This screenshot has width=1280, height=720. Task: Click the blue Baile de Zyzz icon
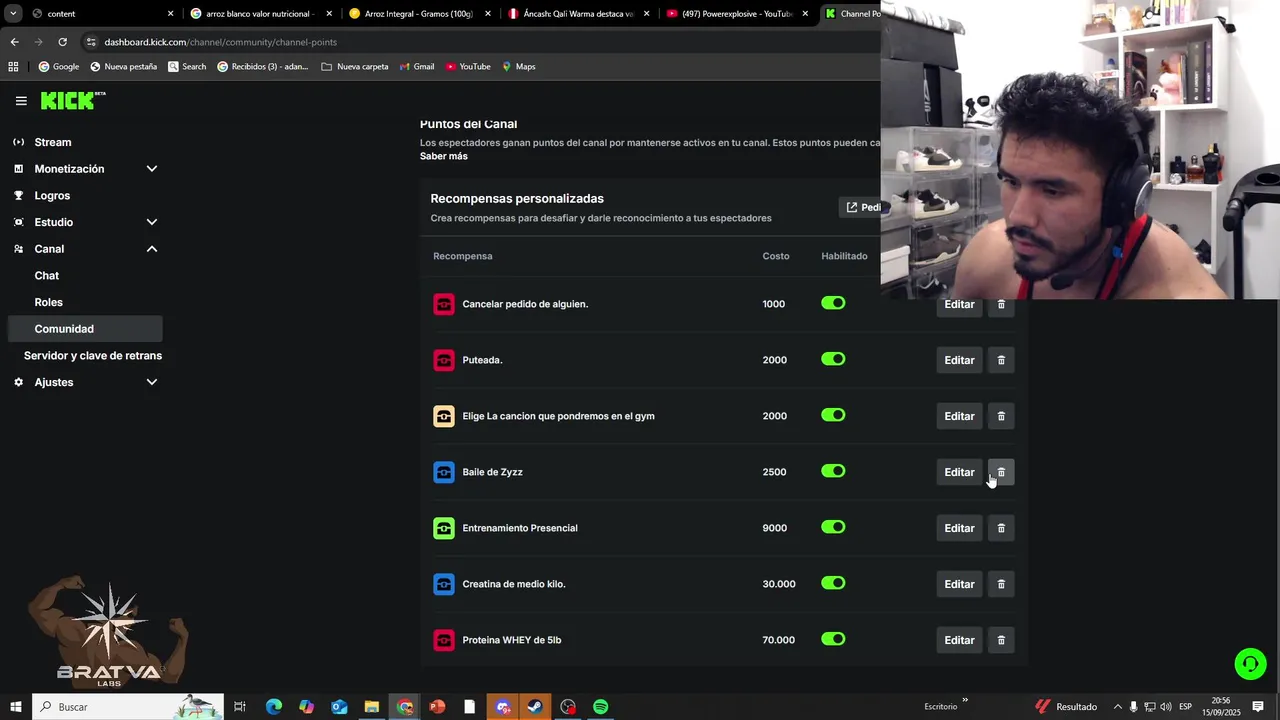click(x=444, y=472)
